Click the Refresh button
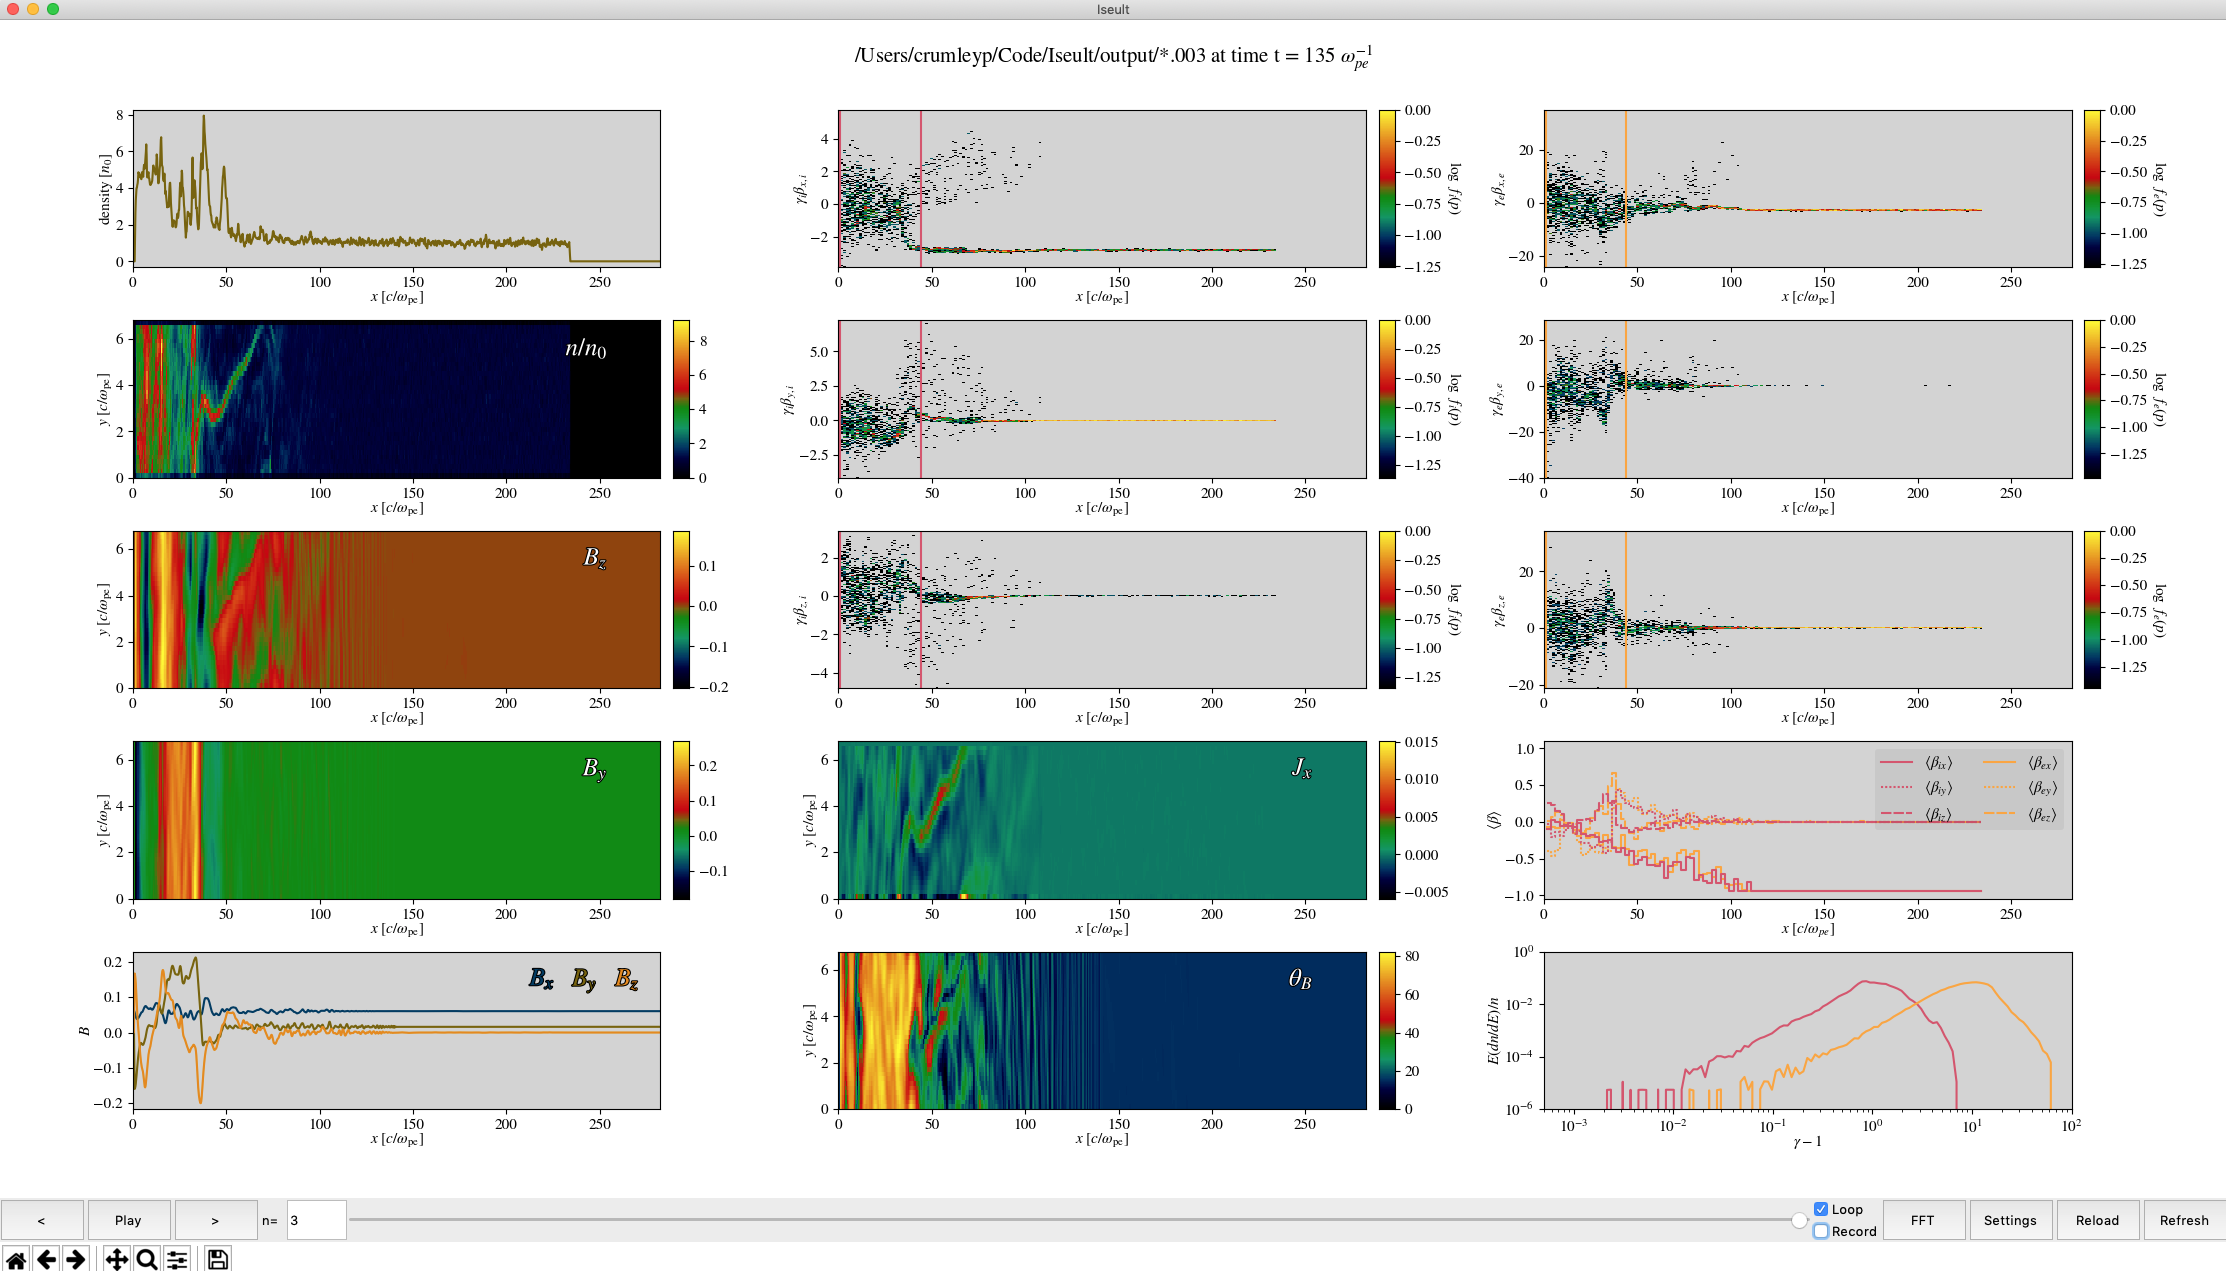Screen dimensions: 2226x1271 (x=2184, y=1220)
